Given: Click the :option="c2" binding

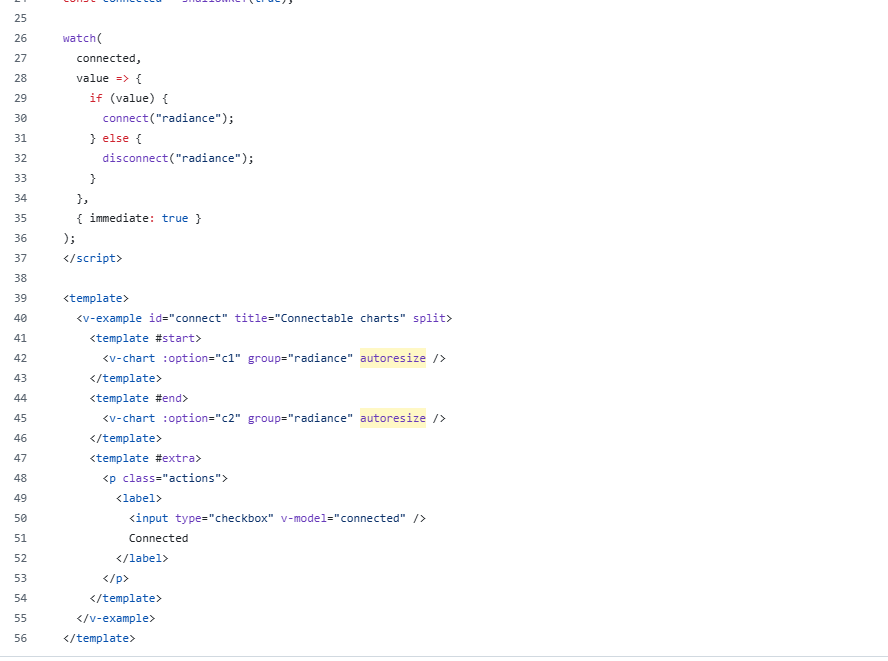Looking at the screenshot, I should (201, 419).
